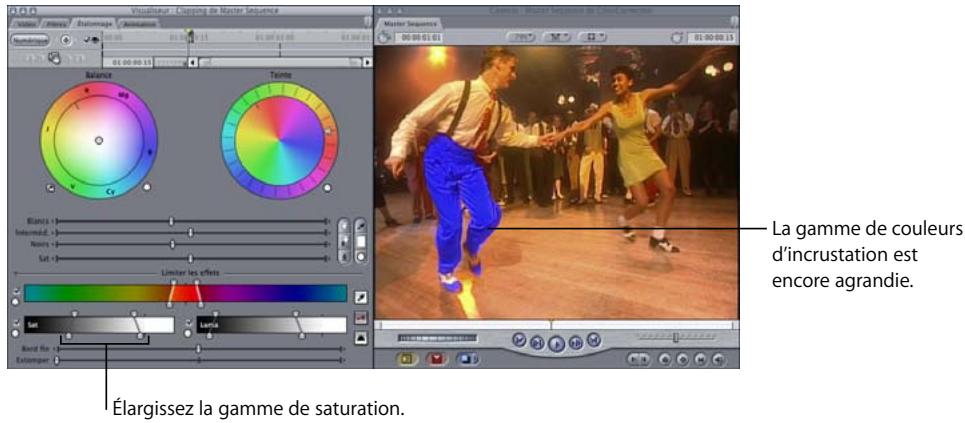Collapse the Limiter les effets disclosure triangle

tap(15, 273)
